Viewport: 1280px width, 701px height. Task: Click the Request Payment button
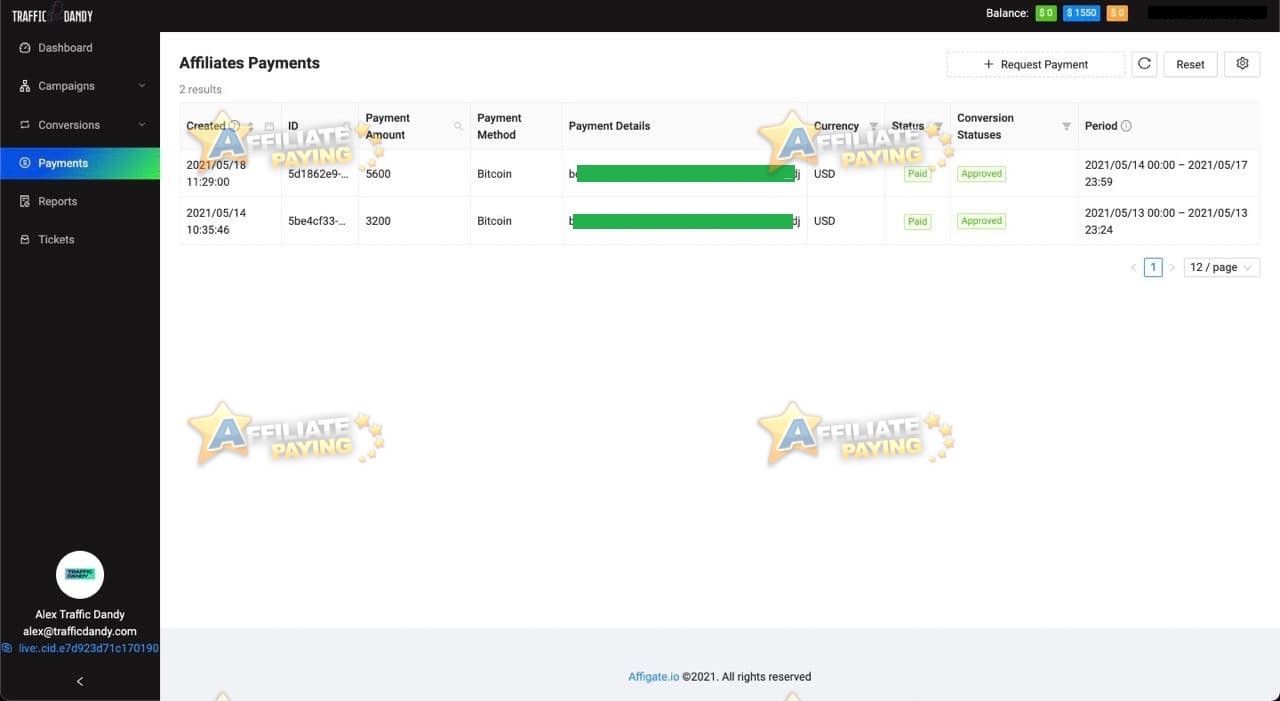tap(1036, 64)
